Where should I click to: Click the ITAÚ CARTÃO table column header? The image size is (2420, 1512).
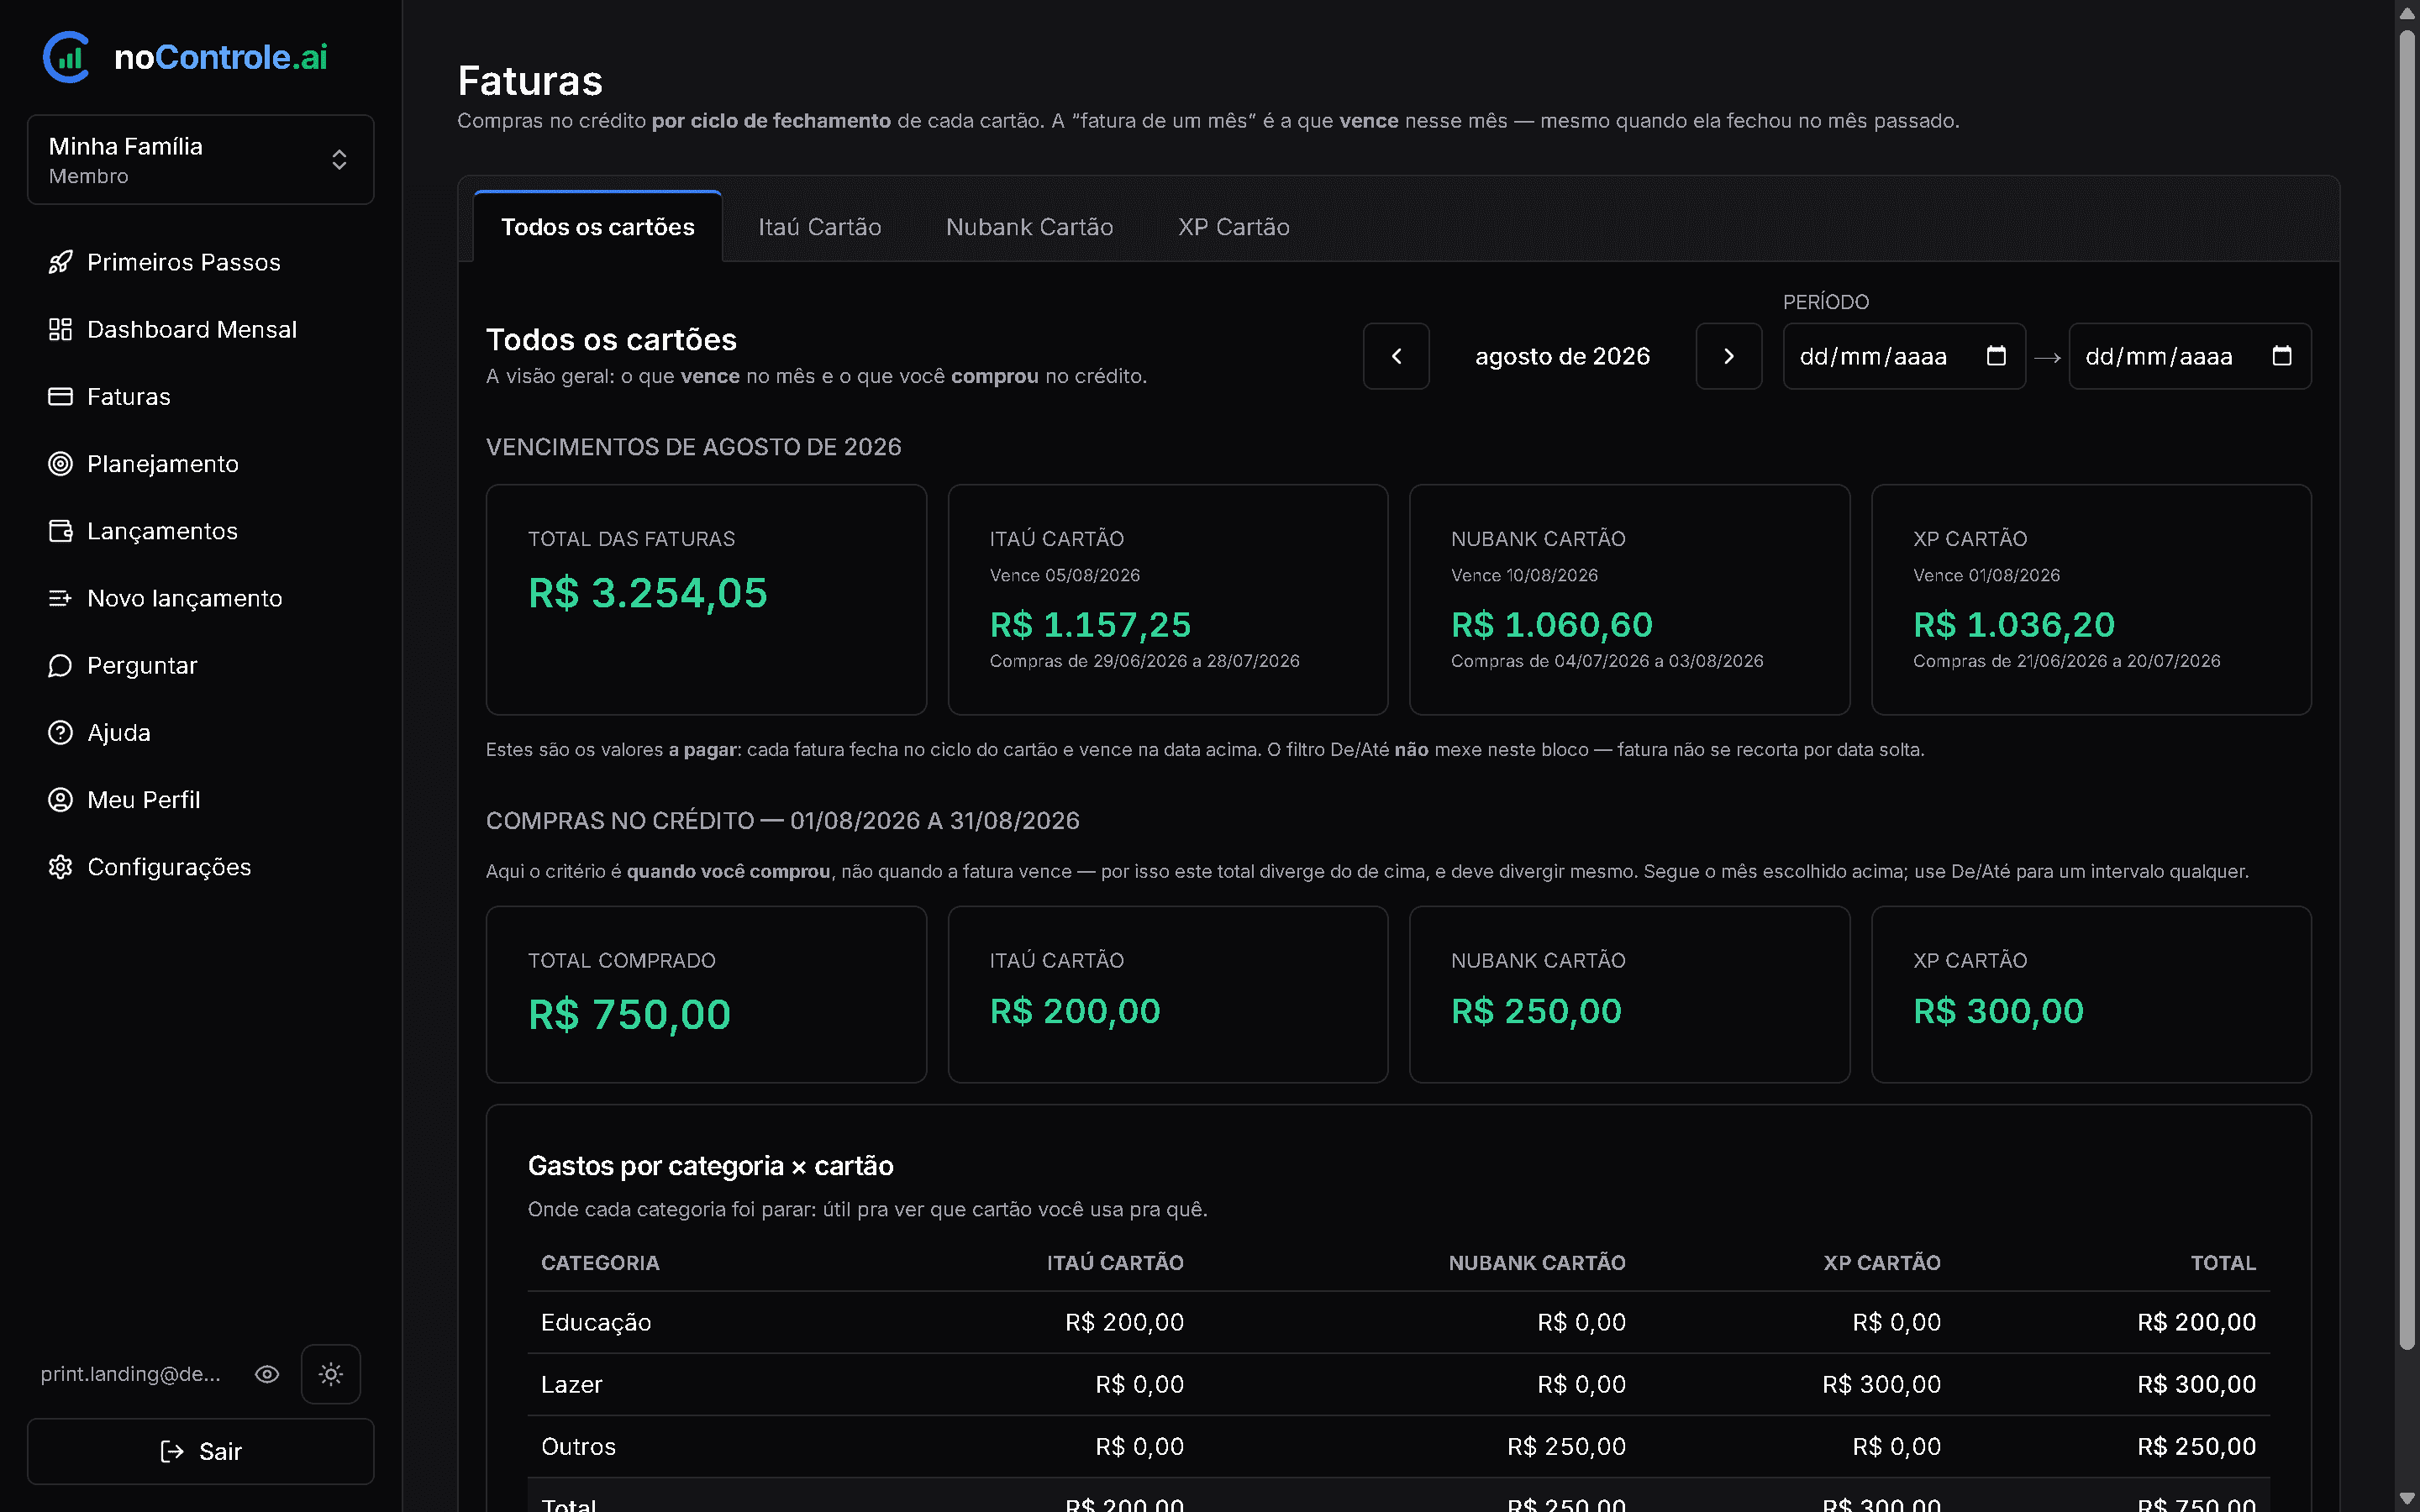1115,1262
